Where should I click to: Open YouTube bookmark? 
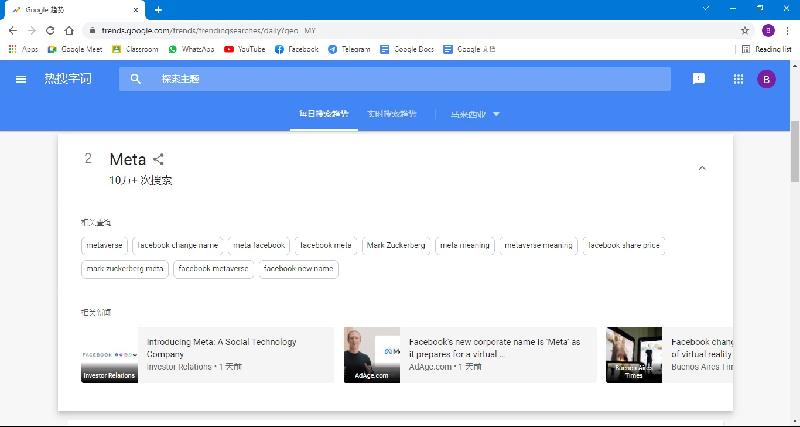point(245,49)
